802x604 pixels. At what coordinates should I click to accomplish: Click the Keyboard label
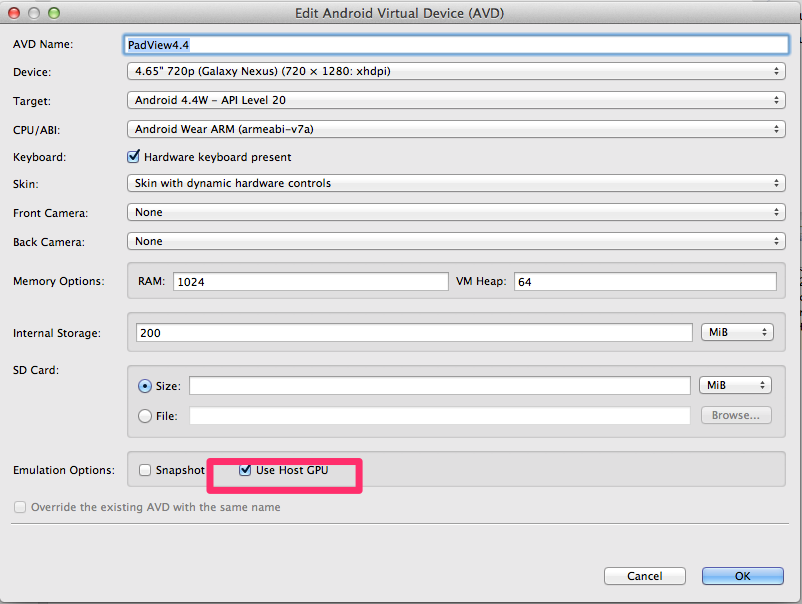pyautogui.click(x=39, y=158)
